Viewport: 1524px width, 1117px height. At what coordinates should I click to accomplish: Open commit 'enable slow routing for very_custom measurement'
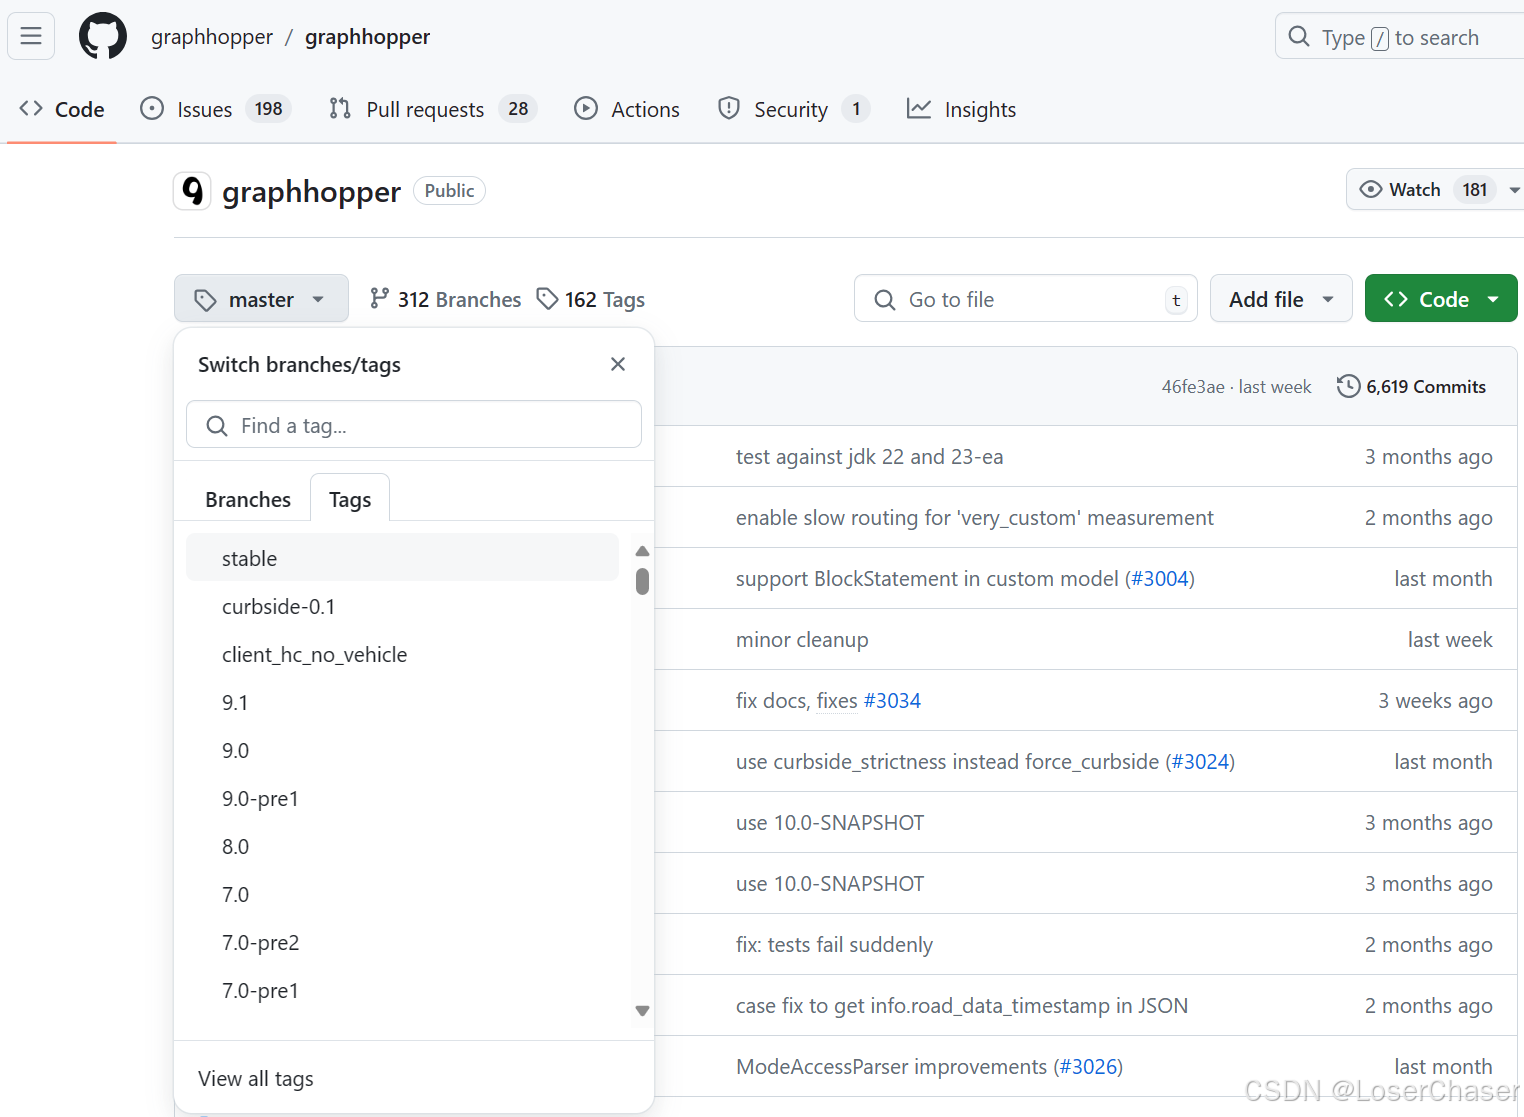tap(974, 518)
